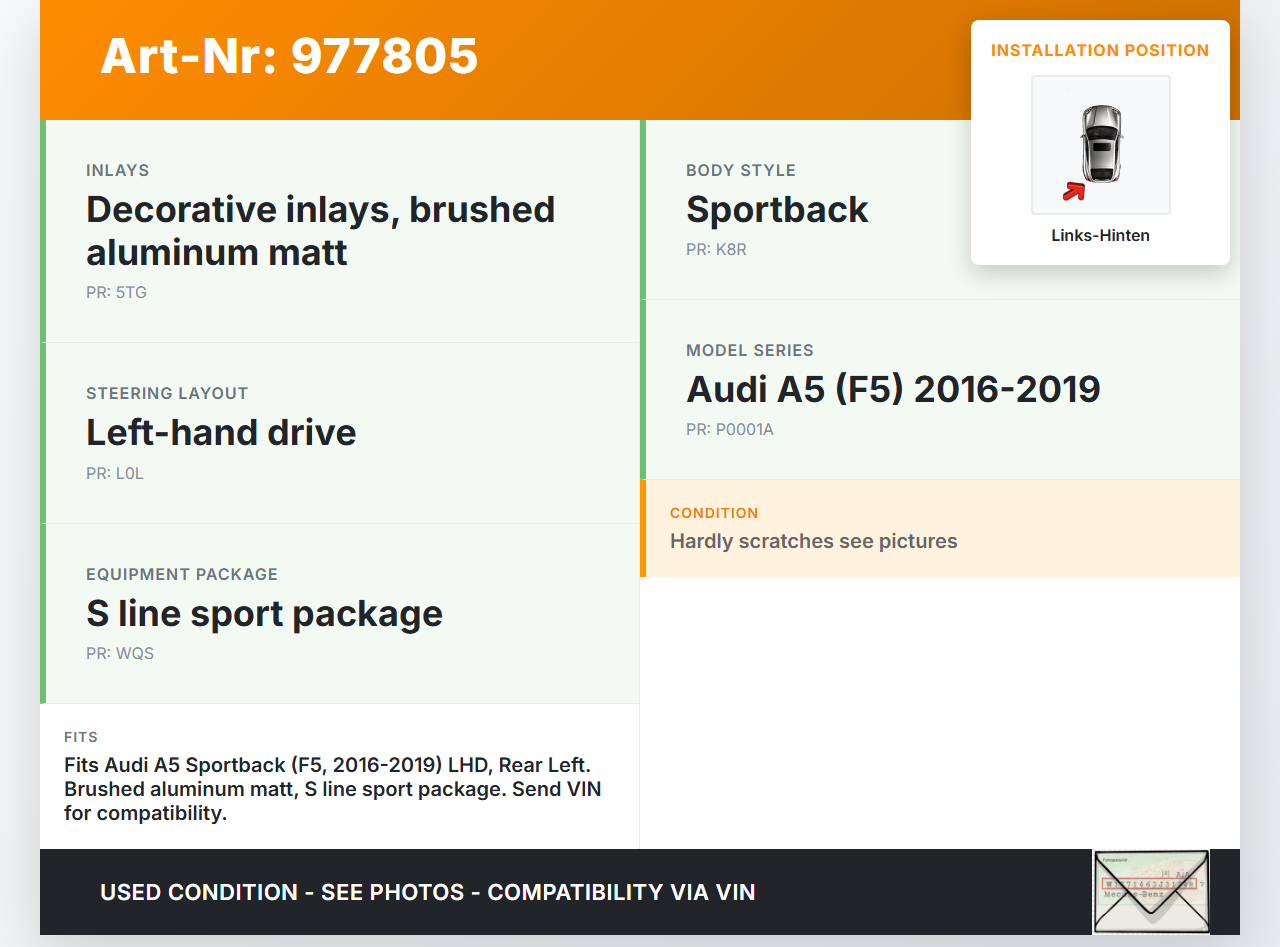Viewport: 1280px width, 947px height.
Task: Click the Left-hand drive value
Action: 221,433
